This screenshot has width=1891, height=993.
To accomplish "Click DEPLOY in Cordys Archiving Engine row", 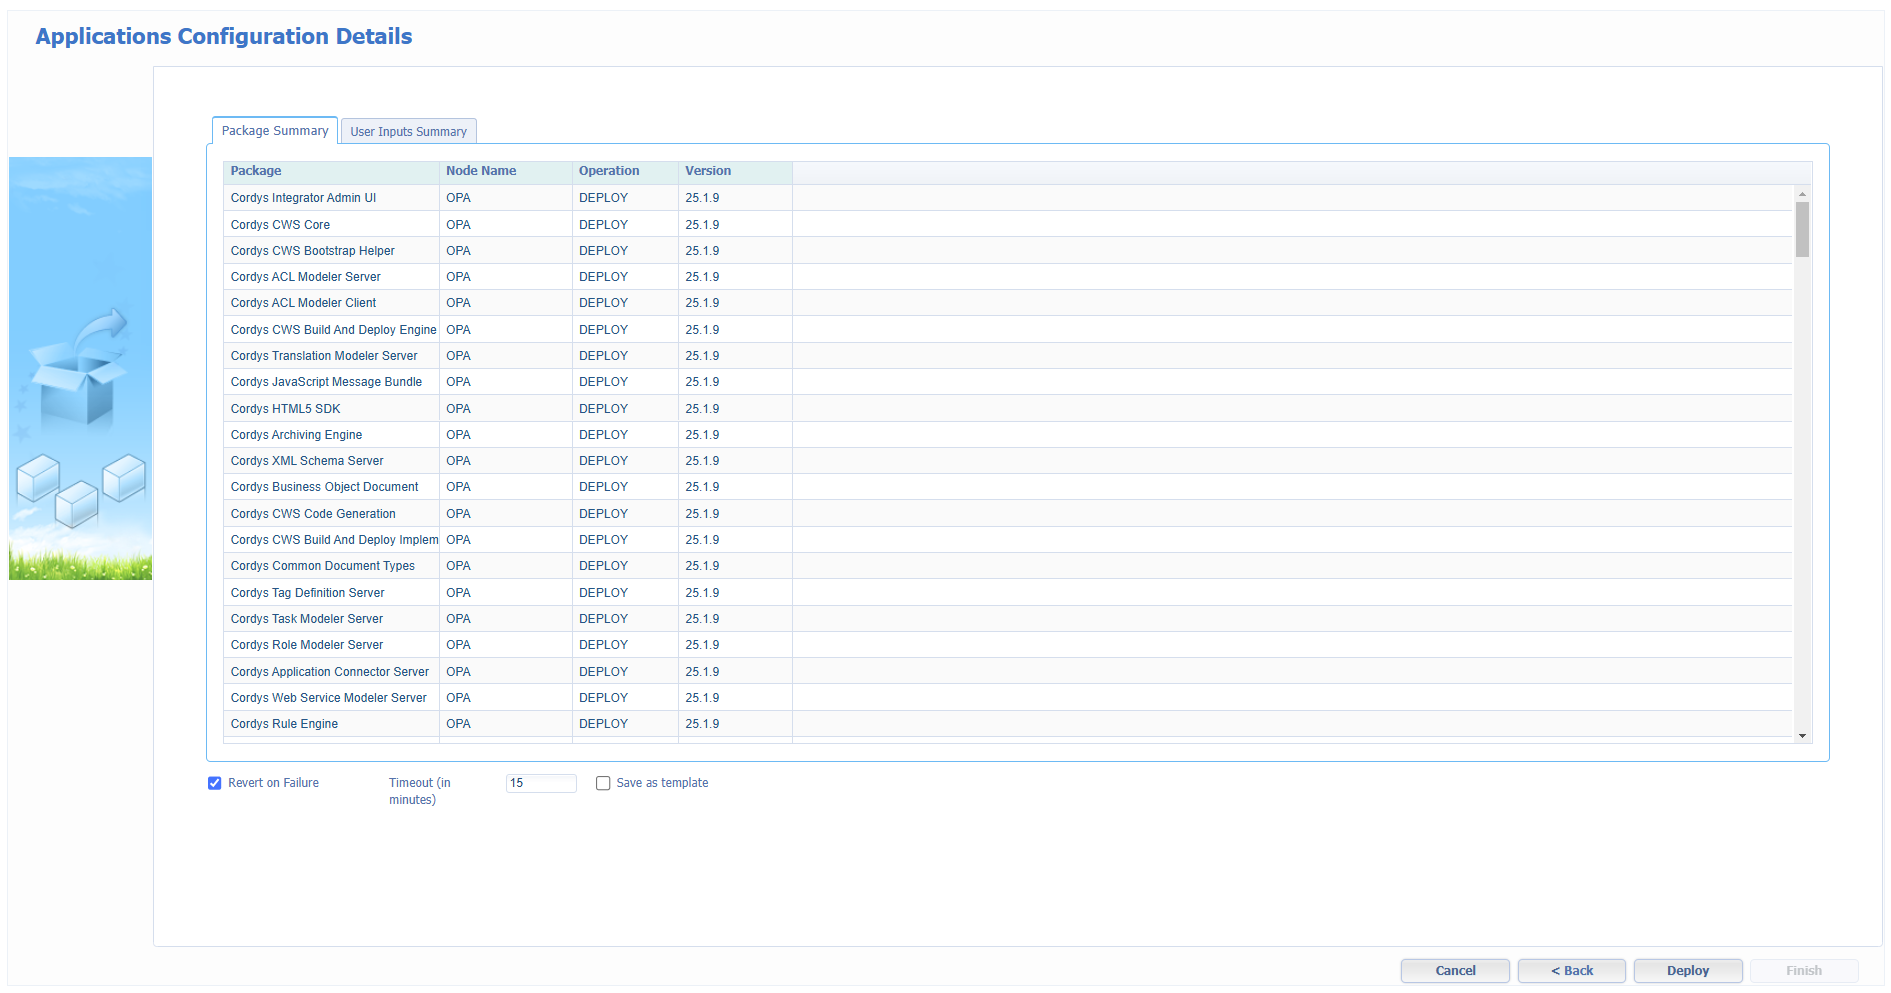I will [x=603, y=435].
